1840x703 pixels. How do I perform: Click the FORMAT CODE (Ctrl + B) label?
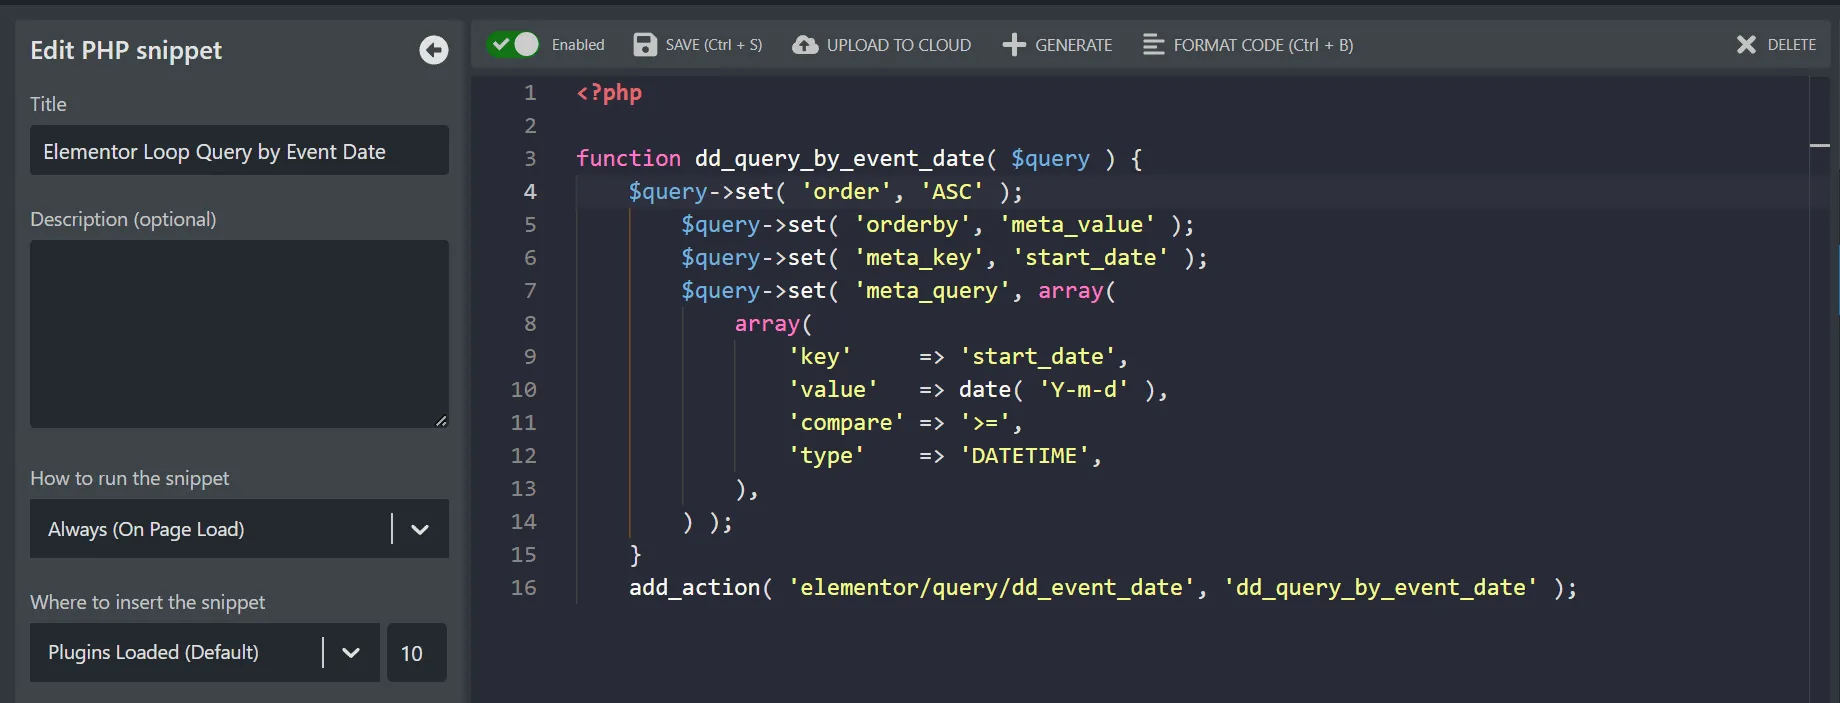(x=1263, y=45)
